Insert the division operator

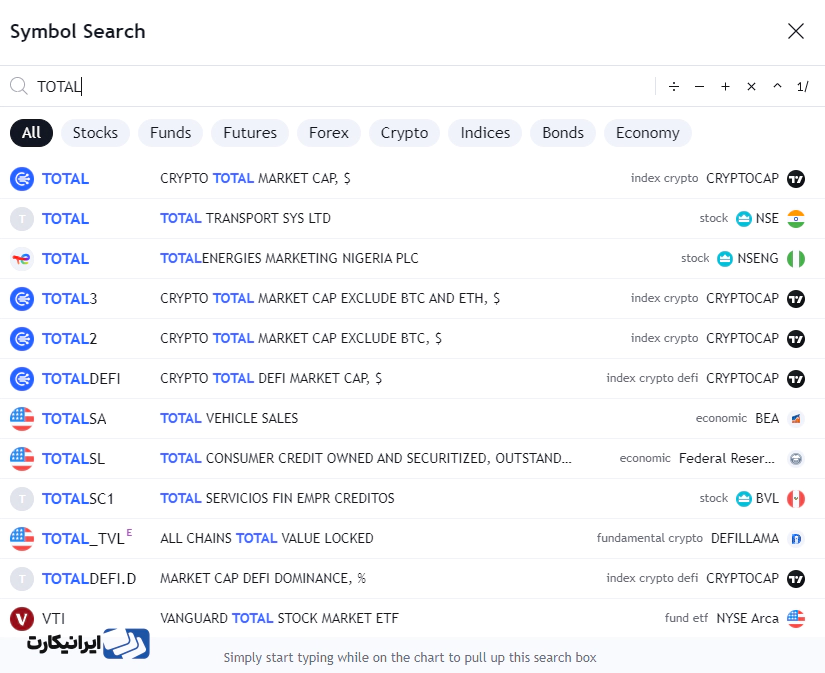click(x=673, y=86)
